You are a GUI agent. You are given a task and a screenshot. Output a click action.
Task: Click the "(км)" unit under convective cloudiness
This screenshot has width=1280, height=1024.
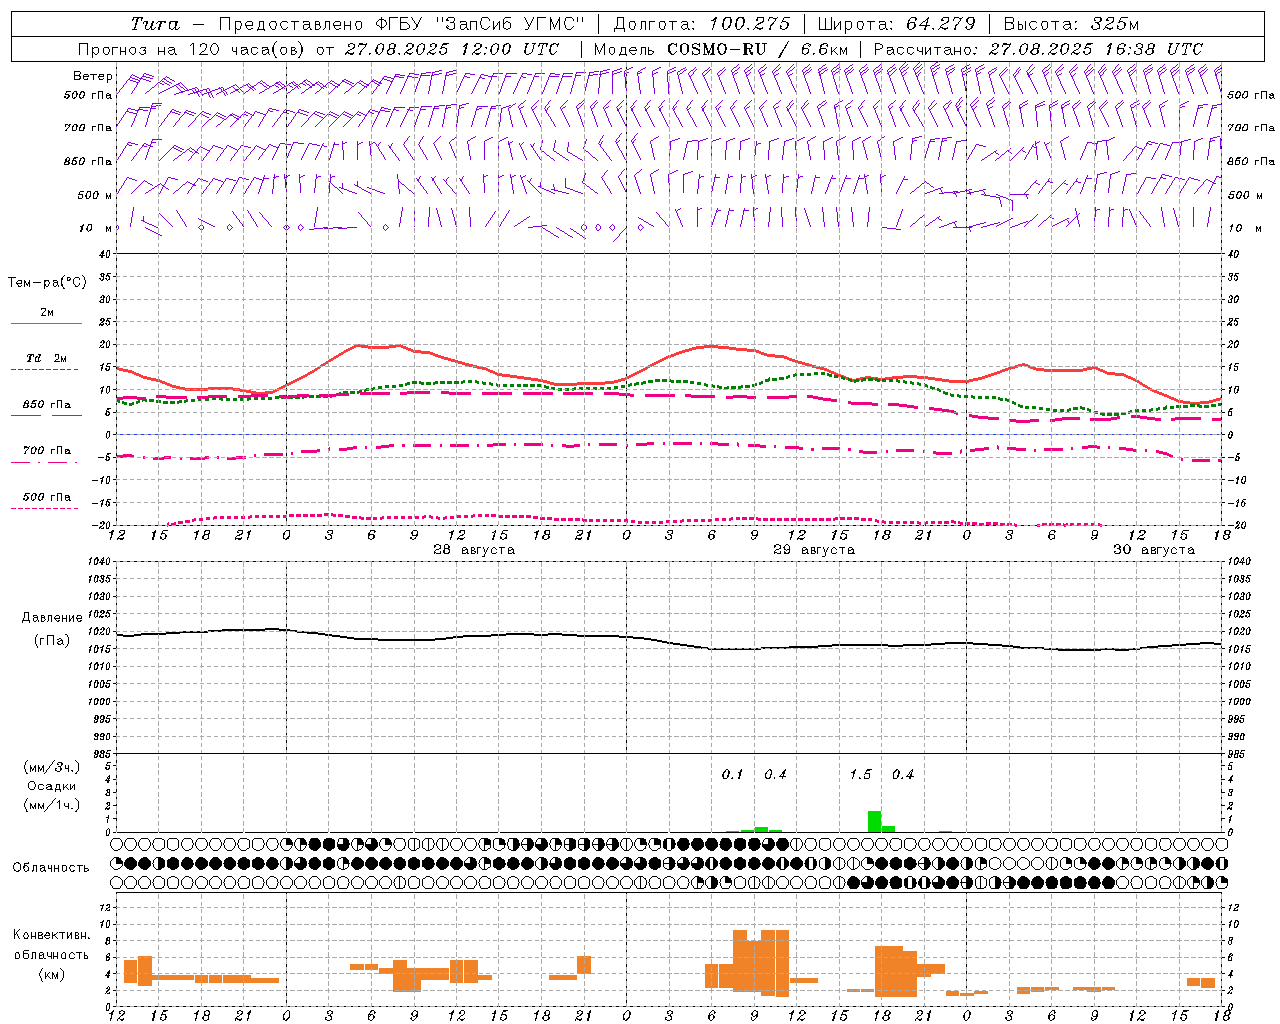52,974
